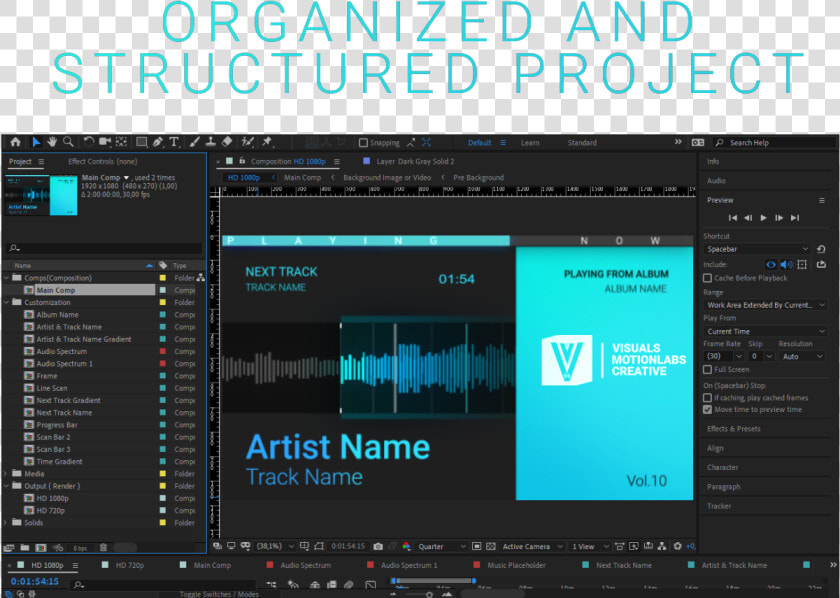The image size is (840, 598).
Task: Click the Home icon in the toolbar
Action: 16,142
